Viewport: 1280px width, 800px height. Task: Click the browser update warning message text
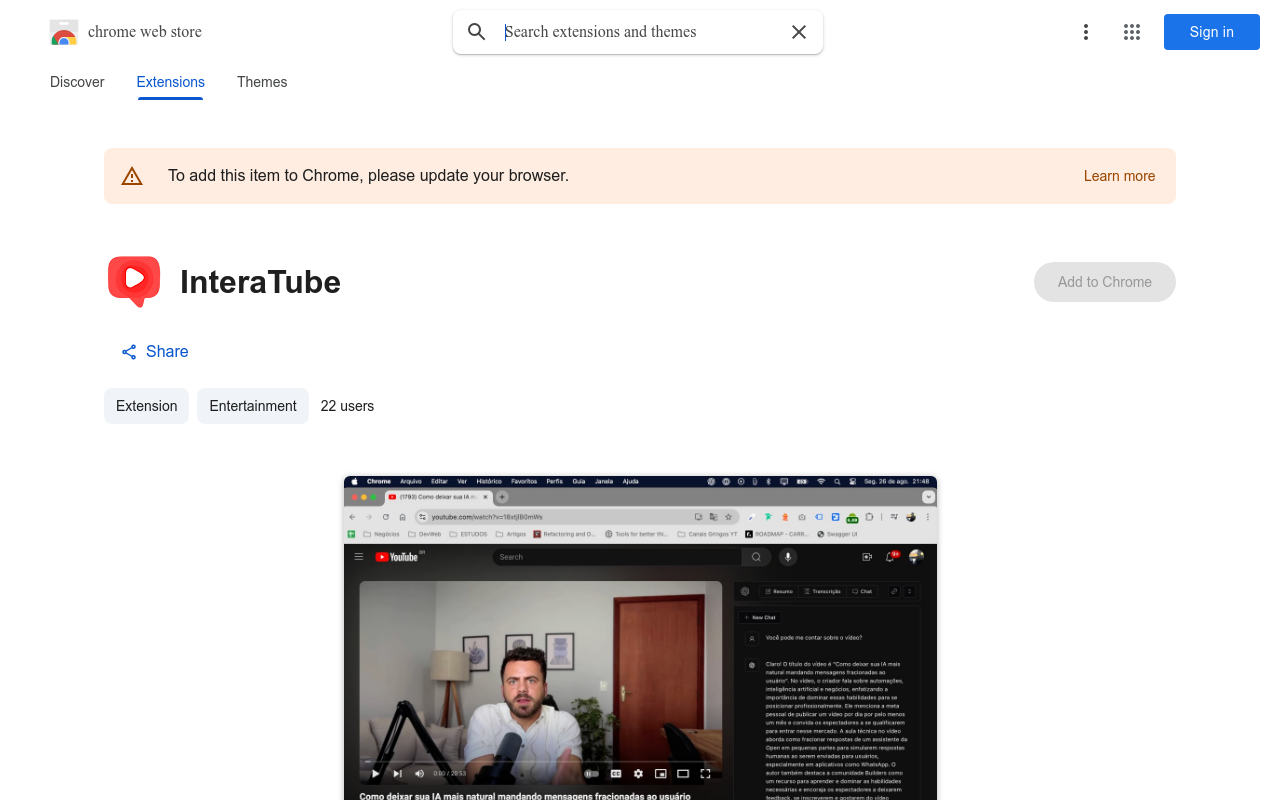point(368,176)
